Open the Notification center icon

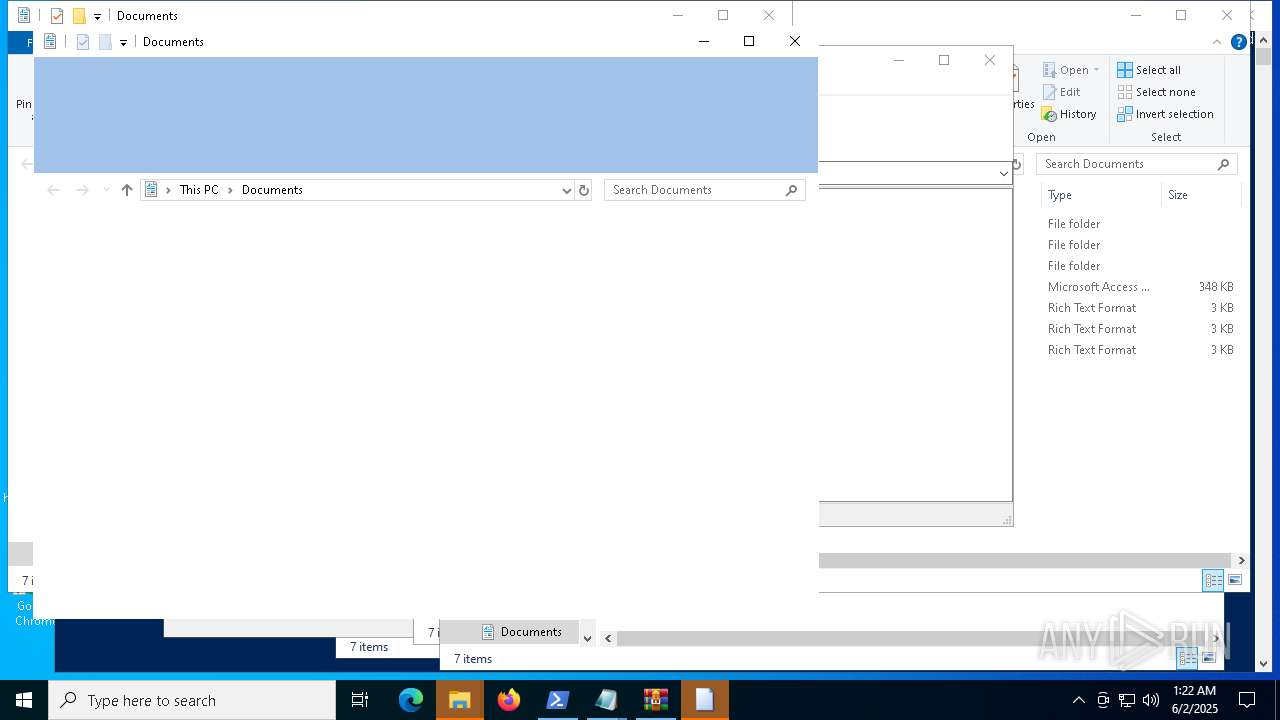pyautogui.click(x=1247, y=700)
